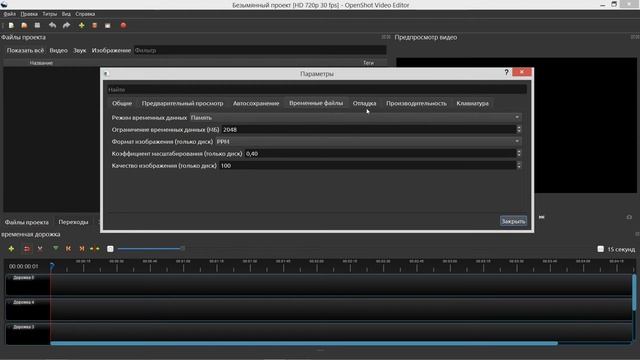Screen dimensions: 640x360
Task: Open the Автосохранение tab
Action: point(256,103)
